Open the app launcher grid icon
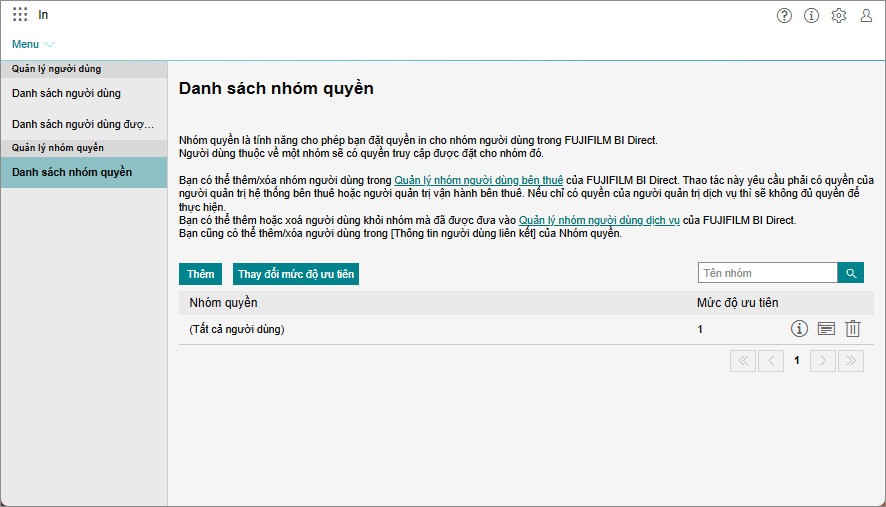Image resolution: width=886 pixels, height=507 pixels. 20,15
